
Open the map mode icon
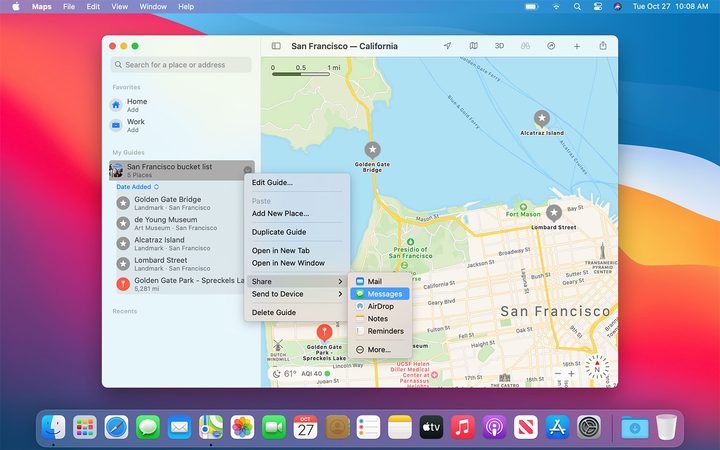pyautogui.click(x=473, y=46)
